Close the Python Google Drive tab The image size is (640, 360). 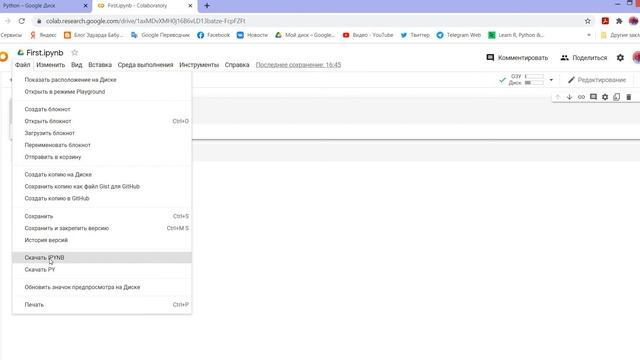click(x=85, y=6)
